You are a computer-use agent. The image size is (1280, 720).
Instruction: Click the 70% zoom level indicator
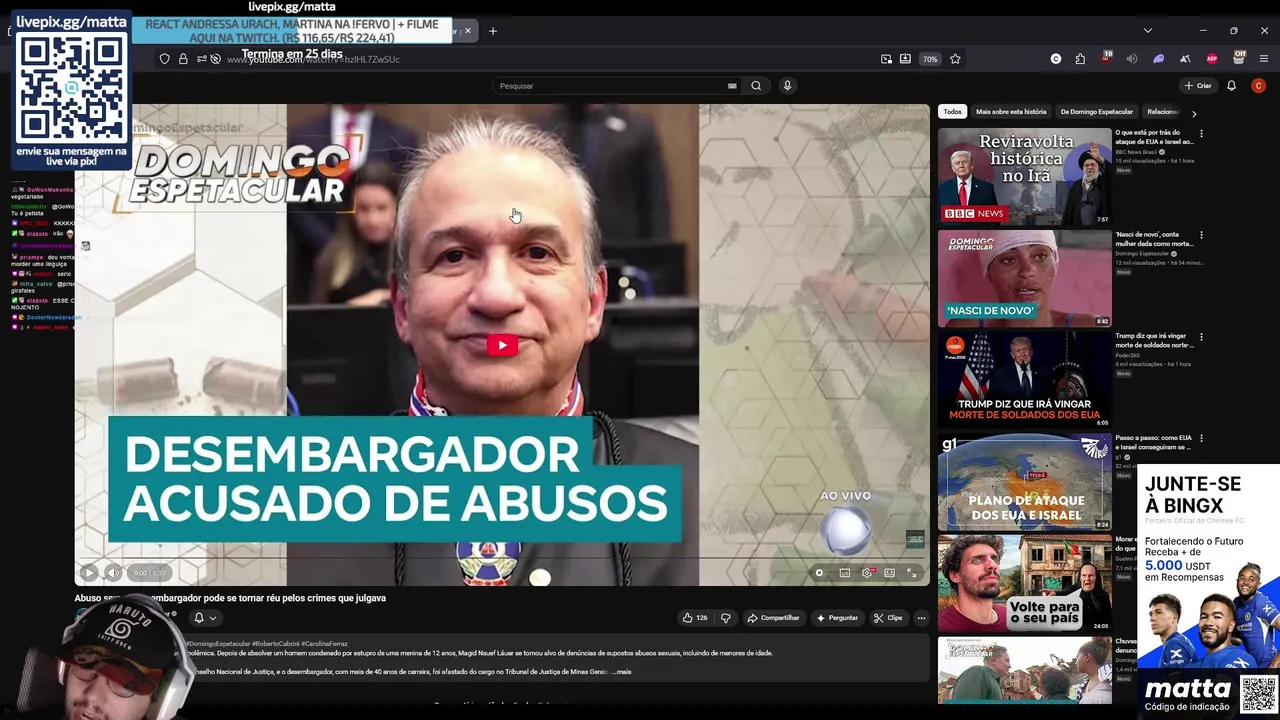coord(930,59)
